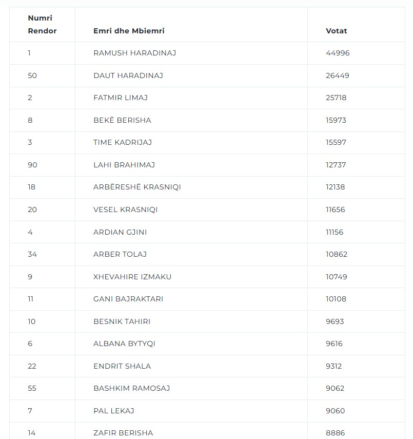The image size is (413, 439).
Task: Select VESEL KRASNIQI name cell
Action: click(x=125, y=210)
